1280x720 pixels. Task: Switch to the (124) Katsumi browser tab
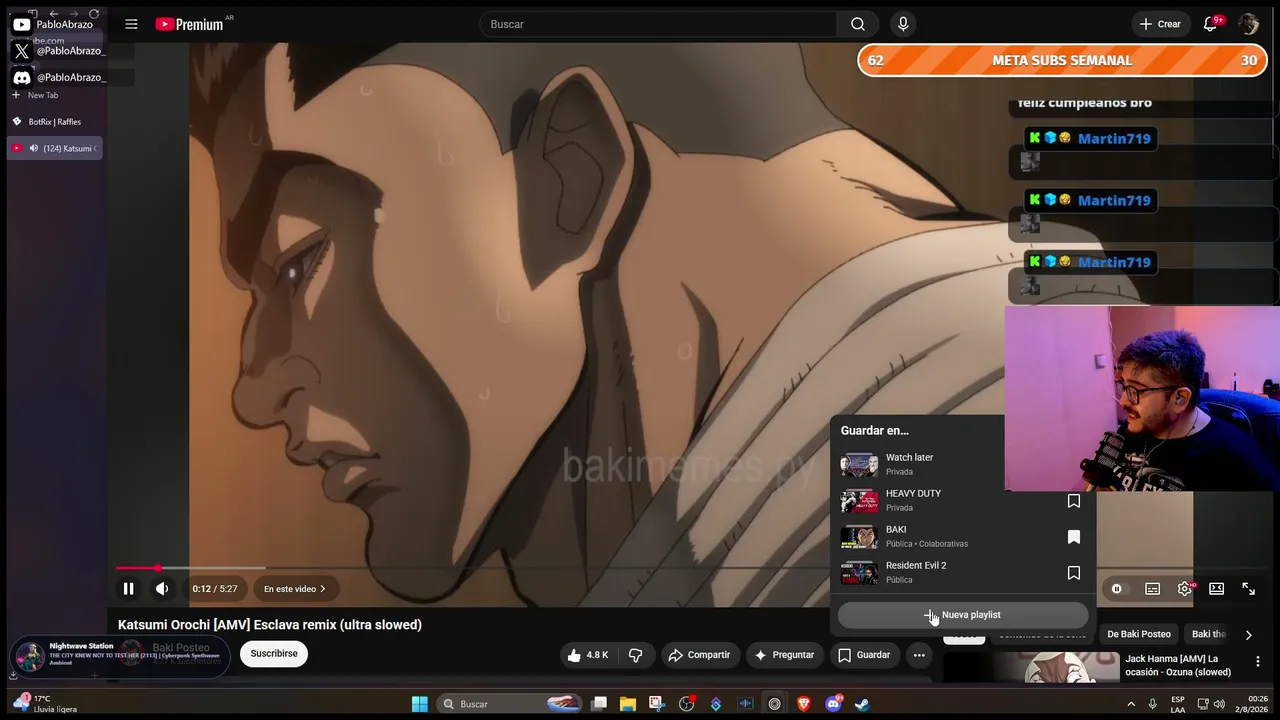[55, 148]
